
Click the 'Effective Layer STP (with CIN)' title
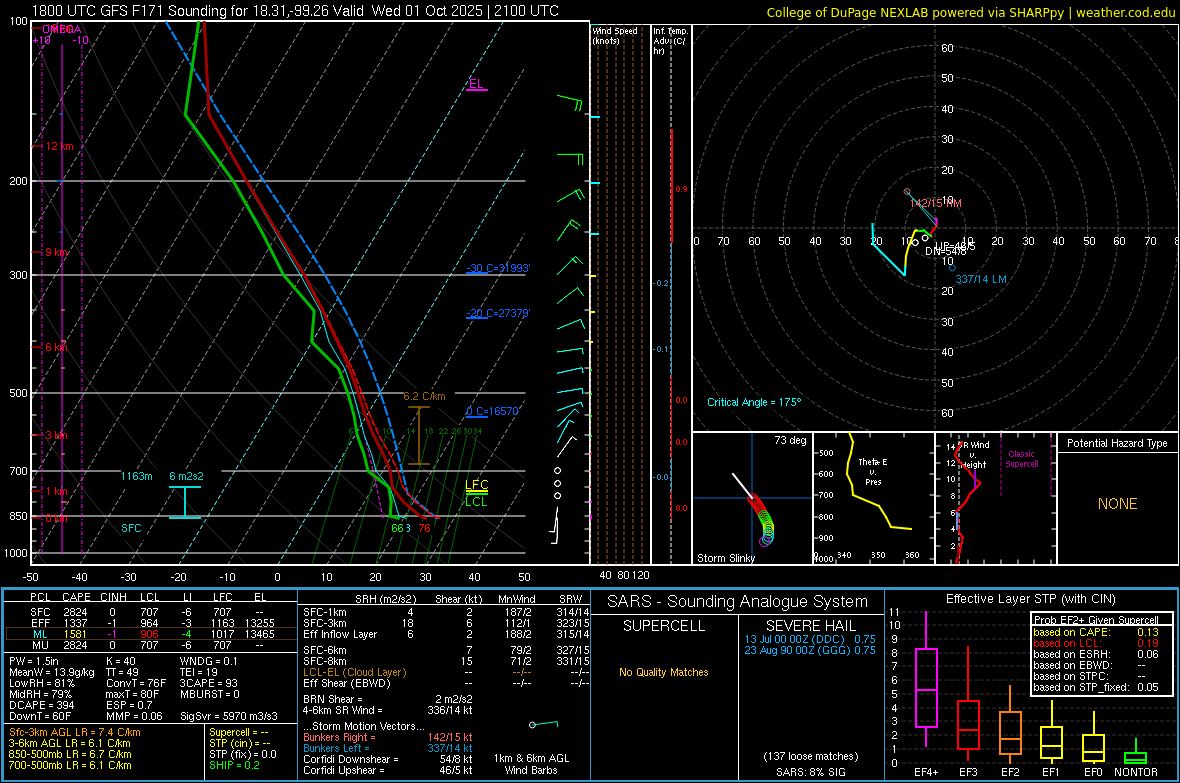[x=1030, y=599]
